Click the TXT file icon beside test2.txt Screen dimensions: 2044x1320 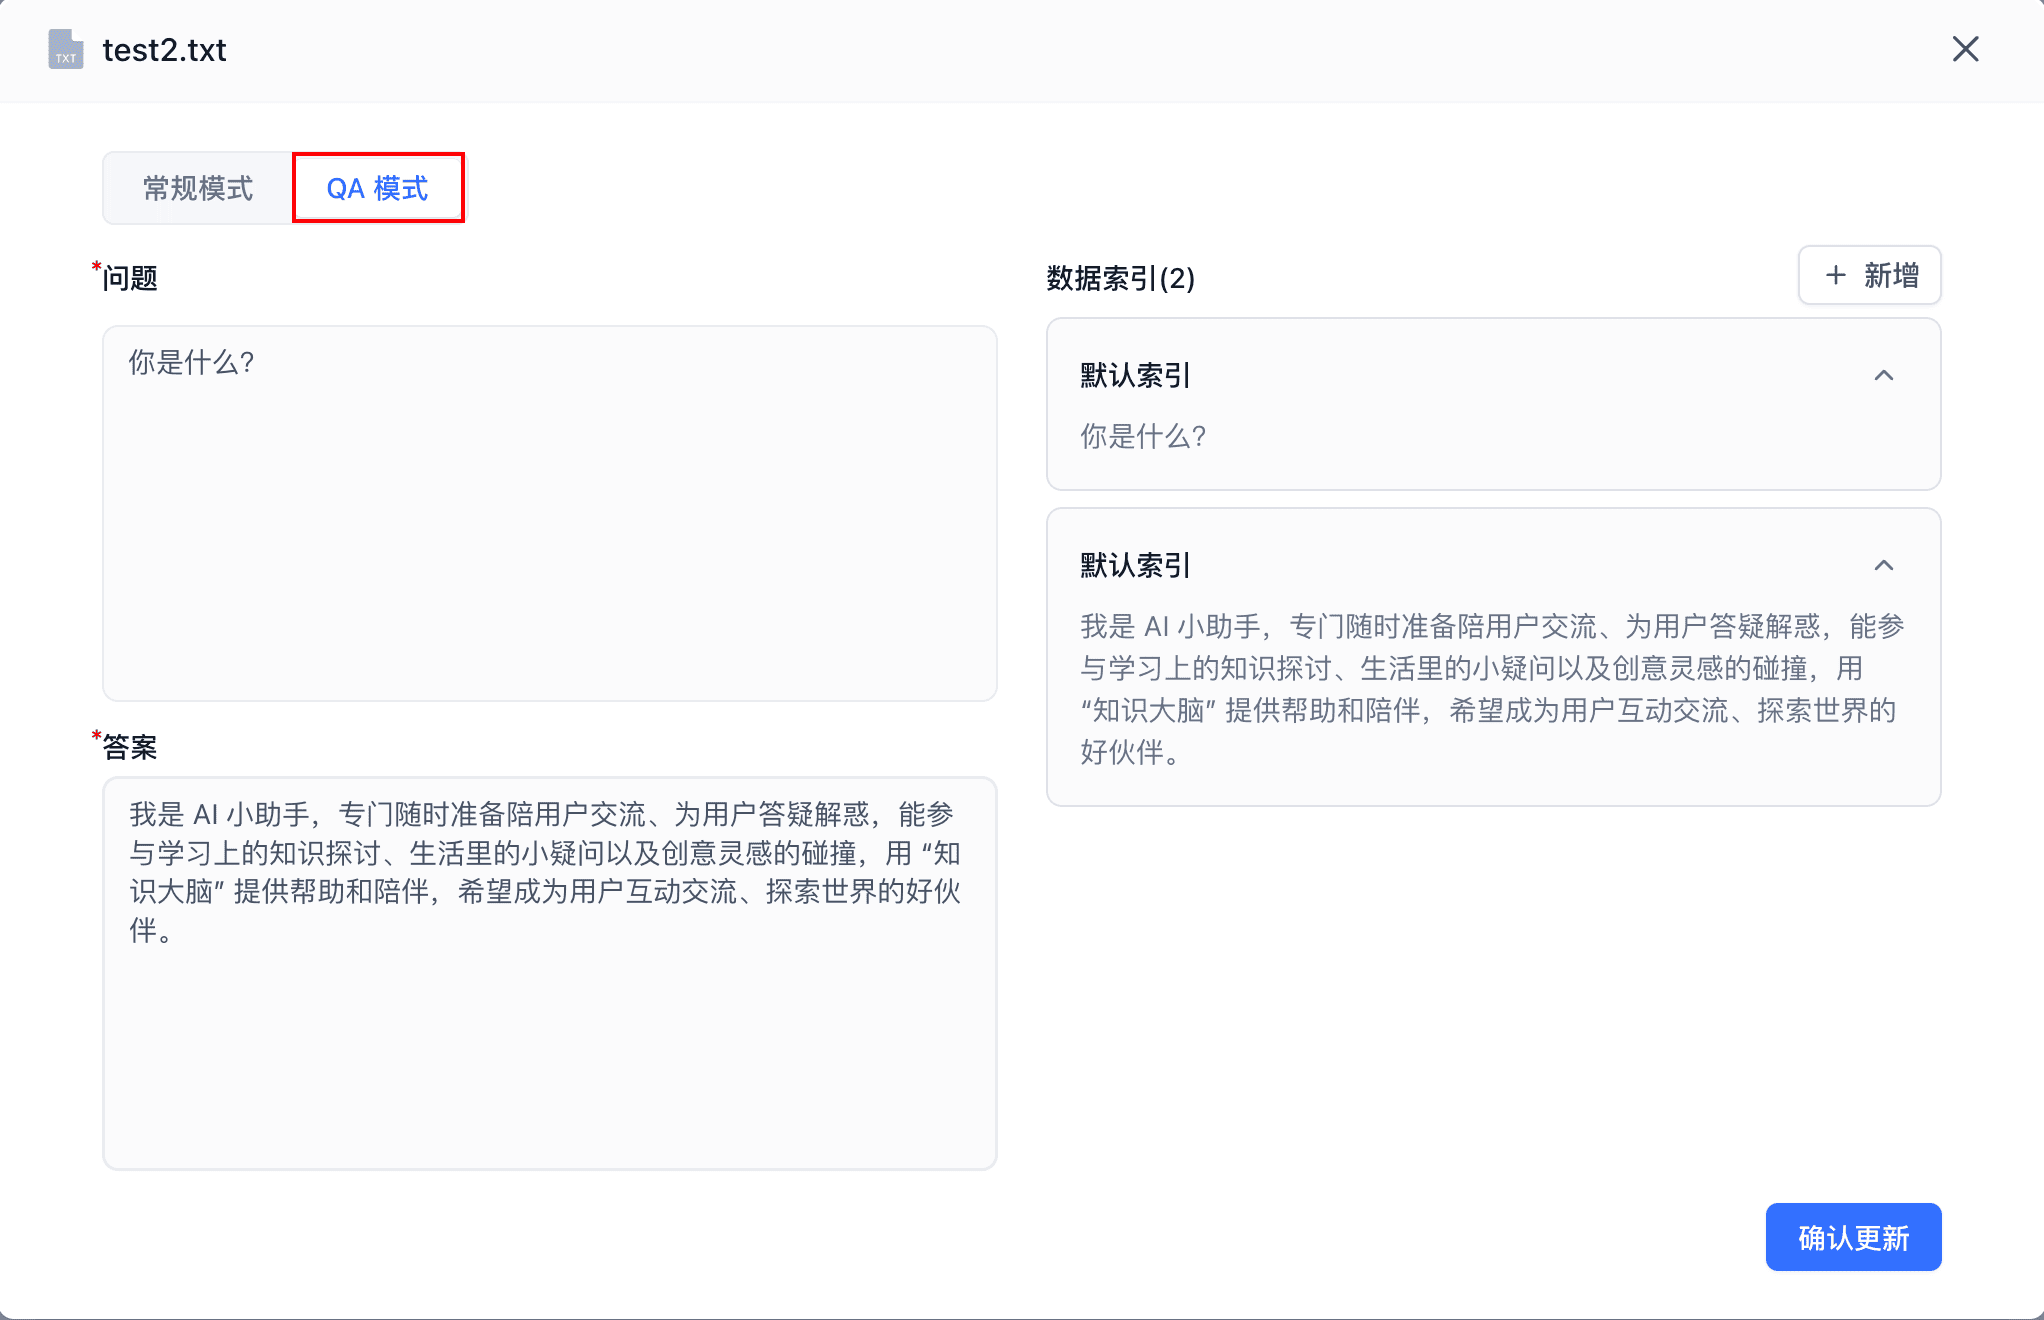66,49
